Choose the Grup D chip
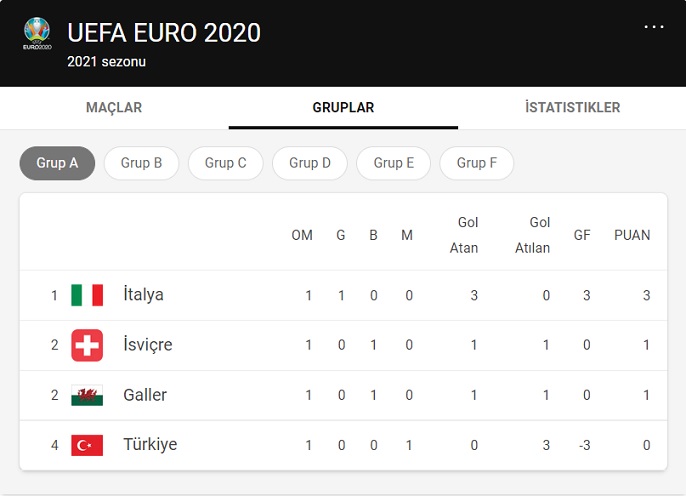686x496 pixels. (x=310, y=163)
